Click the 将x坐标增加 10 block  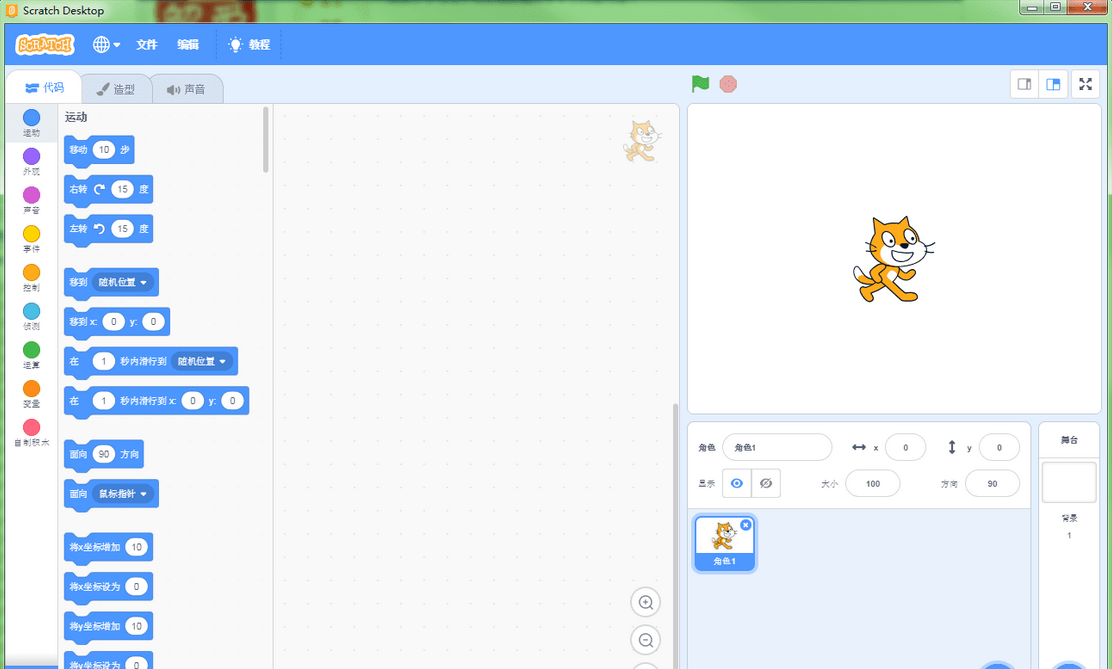click(108, 548)
